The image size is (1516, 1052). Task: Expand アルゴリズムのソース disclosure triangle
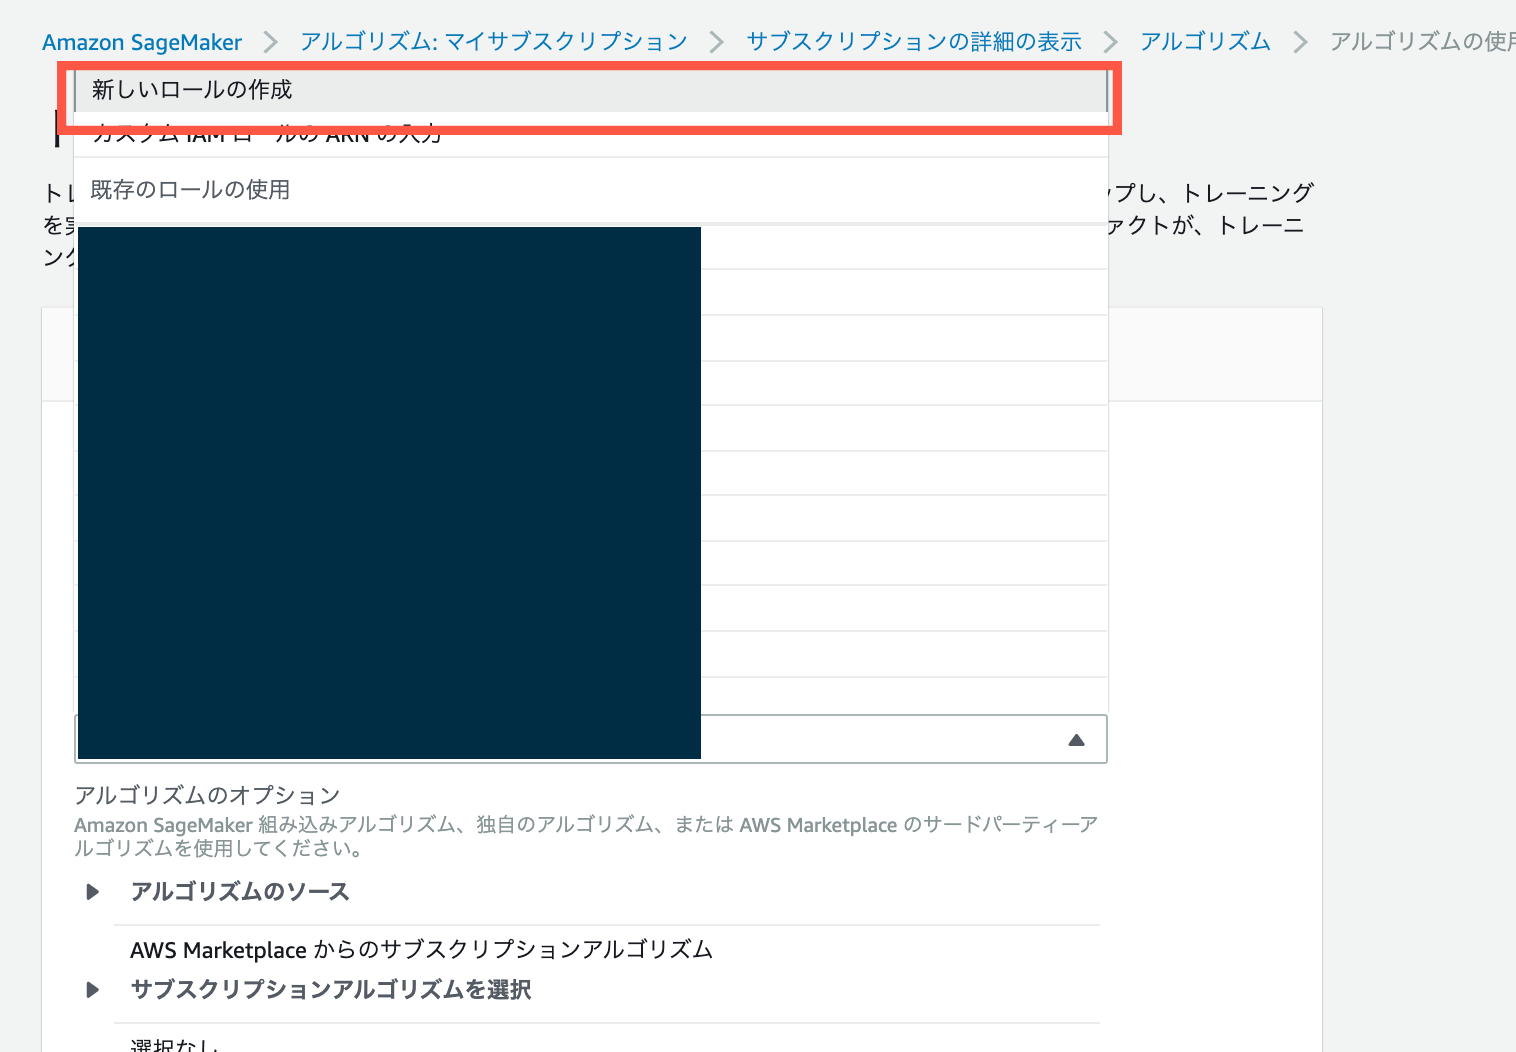click(93, 892)
